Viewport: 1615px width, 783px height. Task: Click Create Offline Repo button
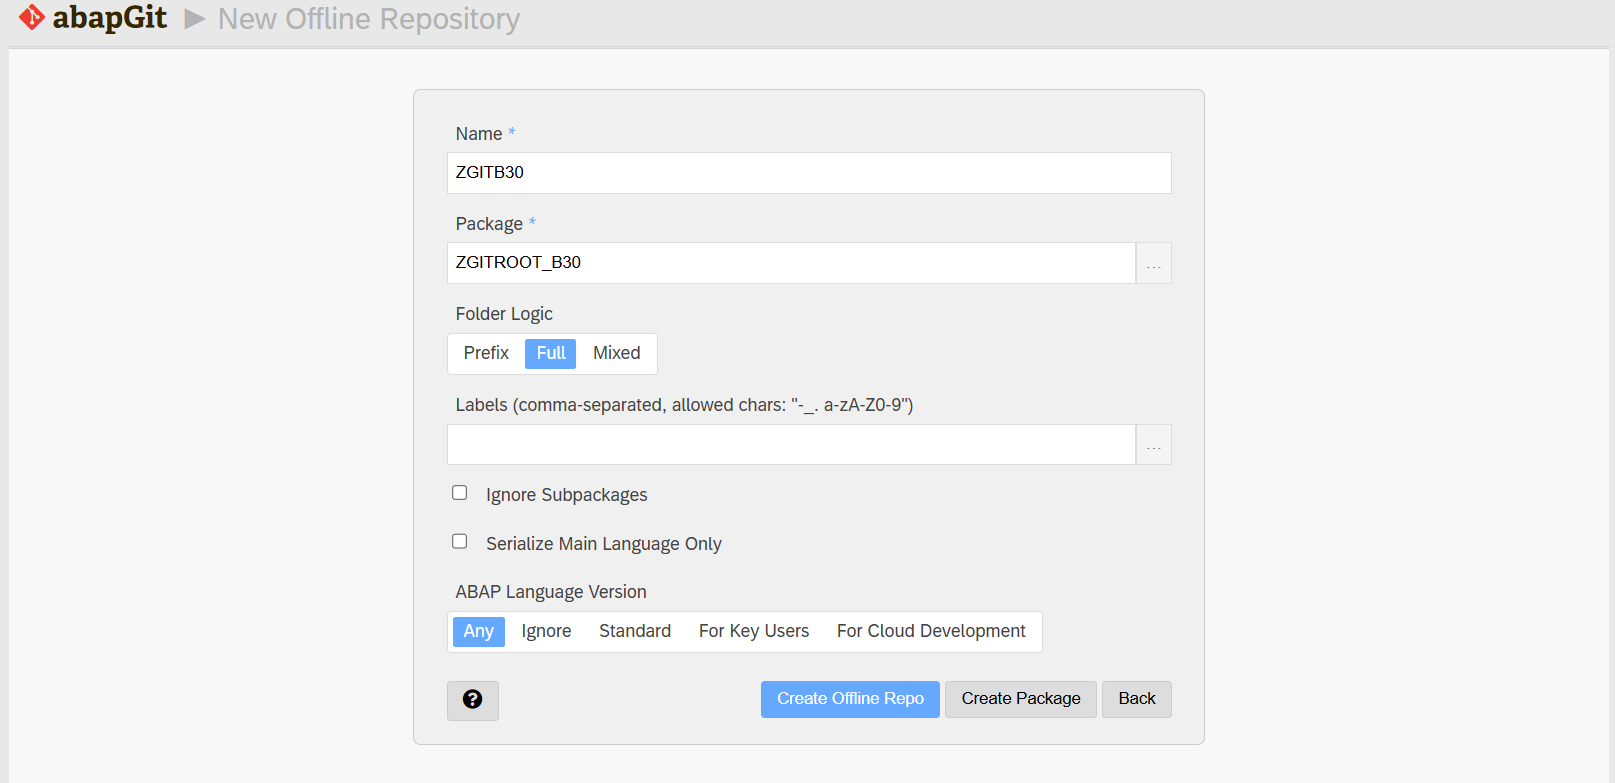tap(850, 699)
